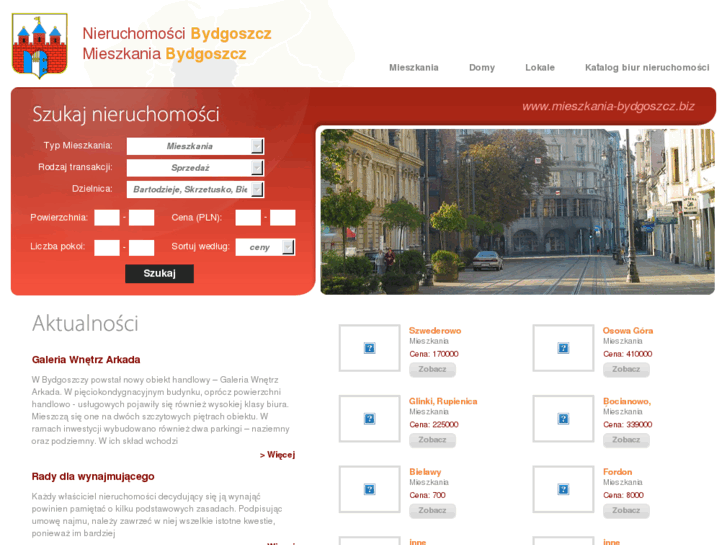The height and width of the screenshot is (545, 727).
Task: Open the Glinki, Rupienica listing title
Action: 443,401
